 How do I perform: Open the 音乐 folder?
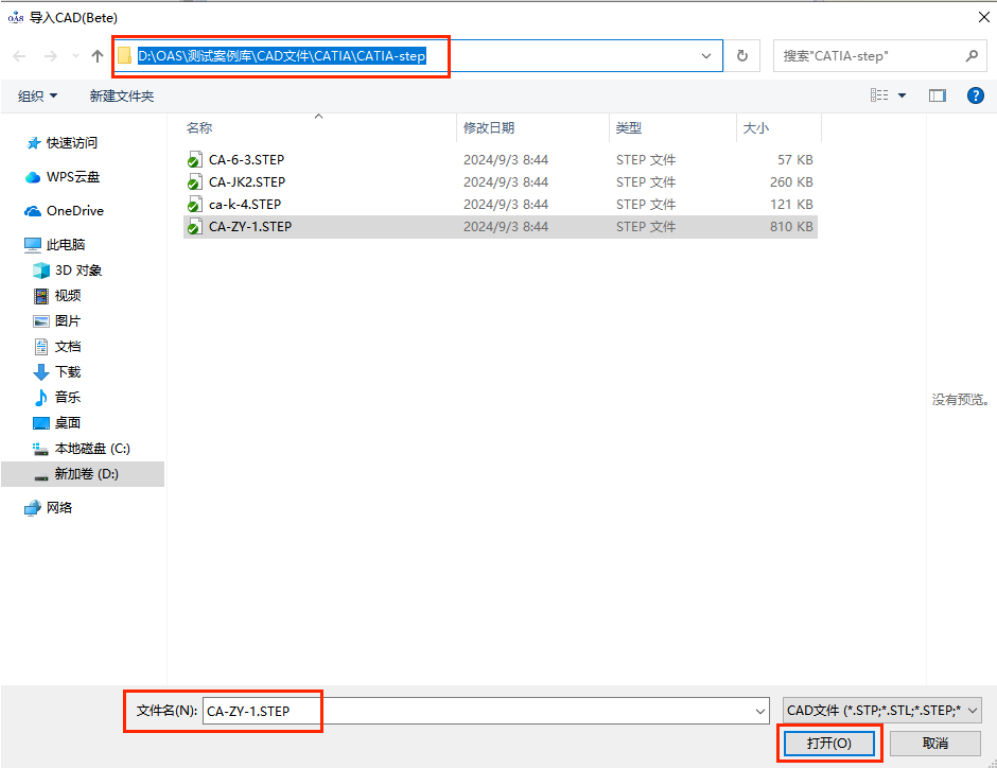coord(57,397)
